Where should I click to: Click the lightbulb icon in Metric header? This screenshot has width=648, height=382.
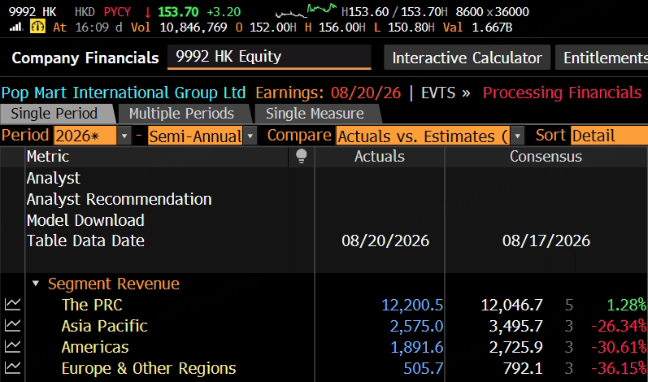click(x=301, y=156)
